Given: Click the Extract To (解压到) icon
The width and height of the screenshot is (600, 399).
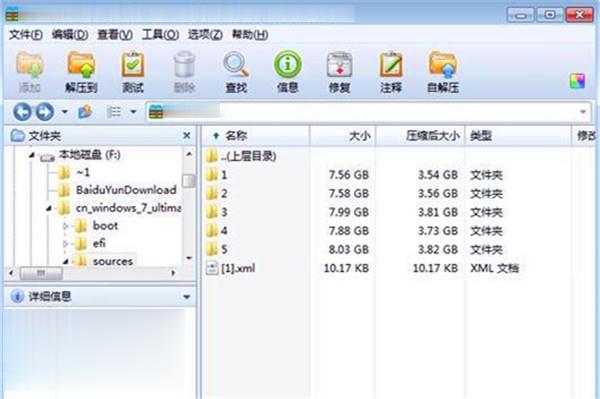Looking at the screenshot, I should pos(81,65).
